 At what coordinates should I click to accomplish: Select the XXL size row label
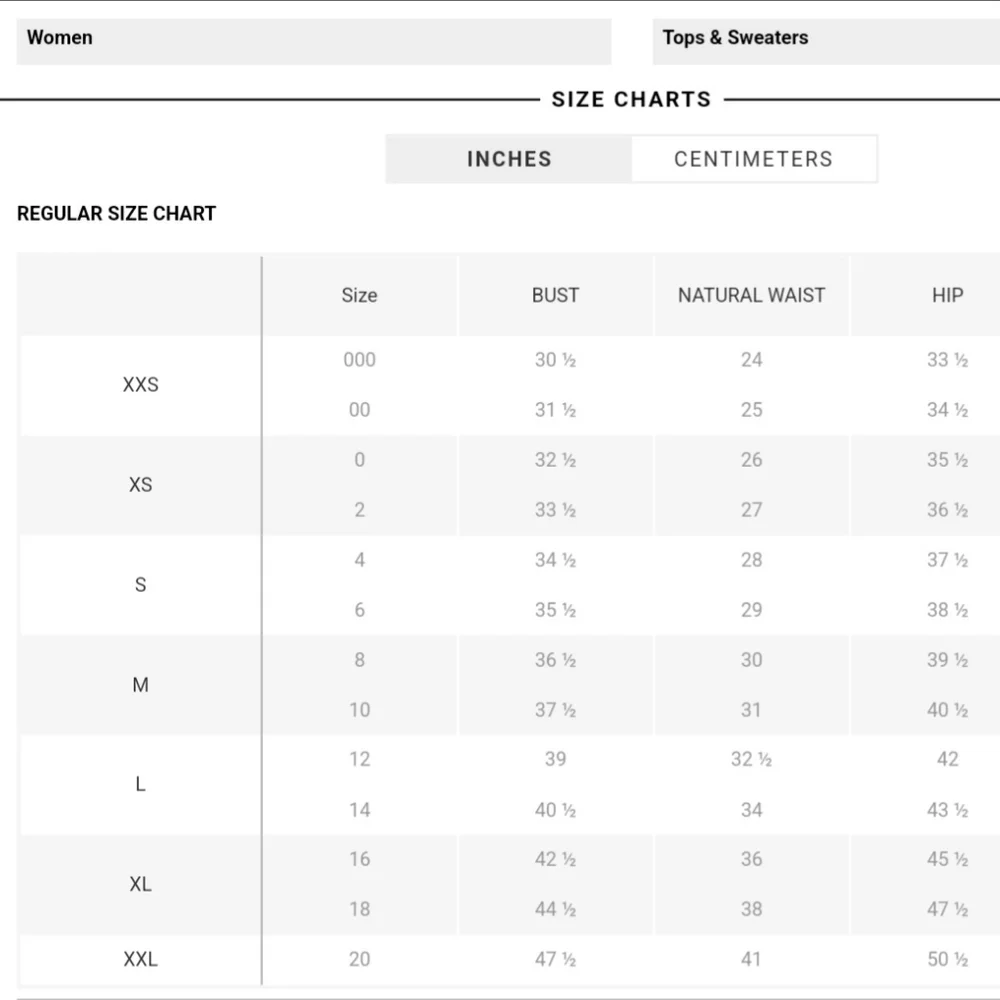(x=140, y=959)
